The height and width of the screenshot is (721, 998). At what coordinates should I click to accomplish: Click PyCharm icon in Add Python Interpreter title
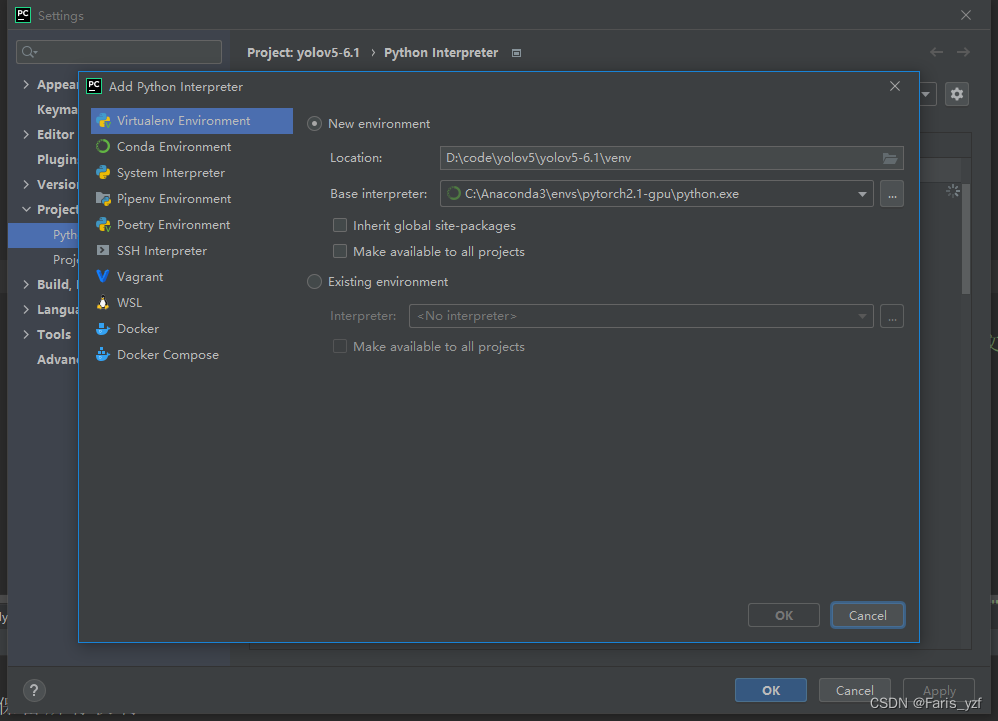[x=94, y=86]
